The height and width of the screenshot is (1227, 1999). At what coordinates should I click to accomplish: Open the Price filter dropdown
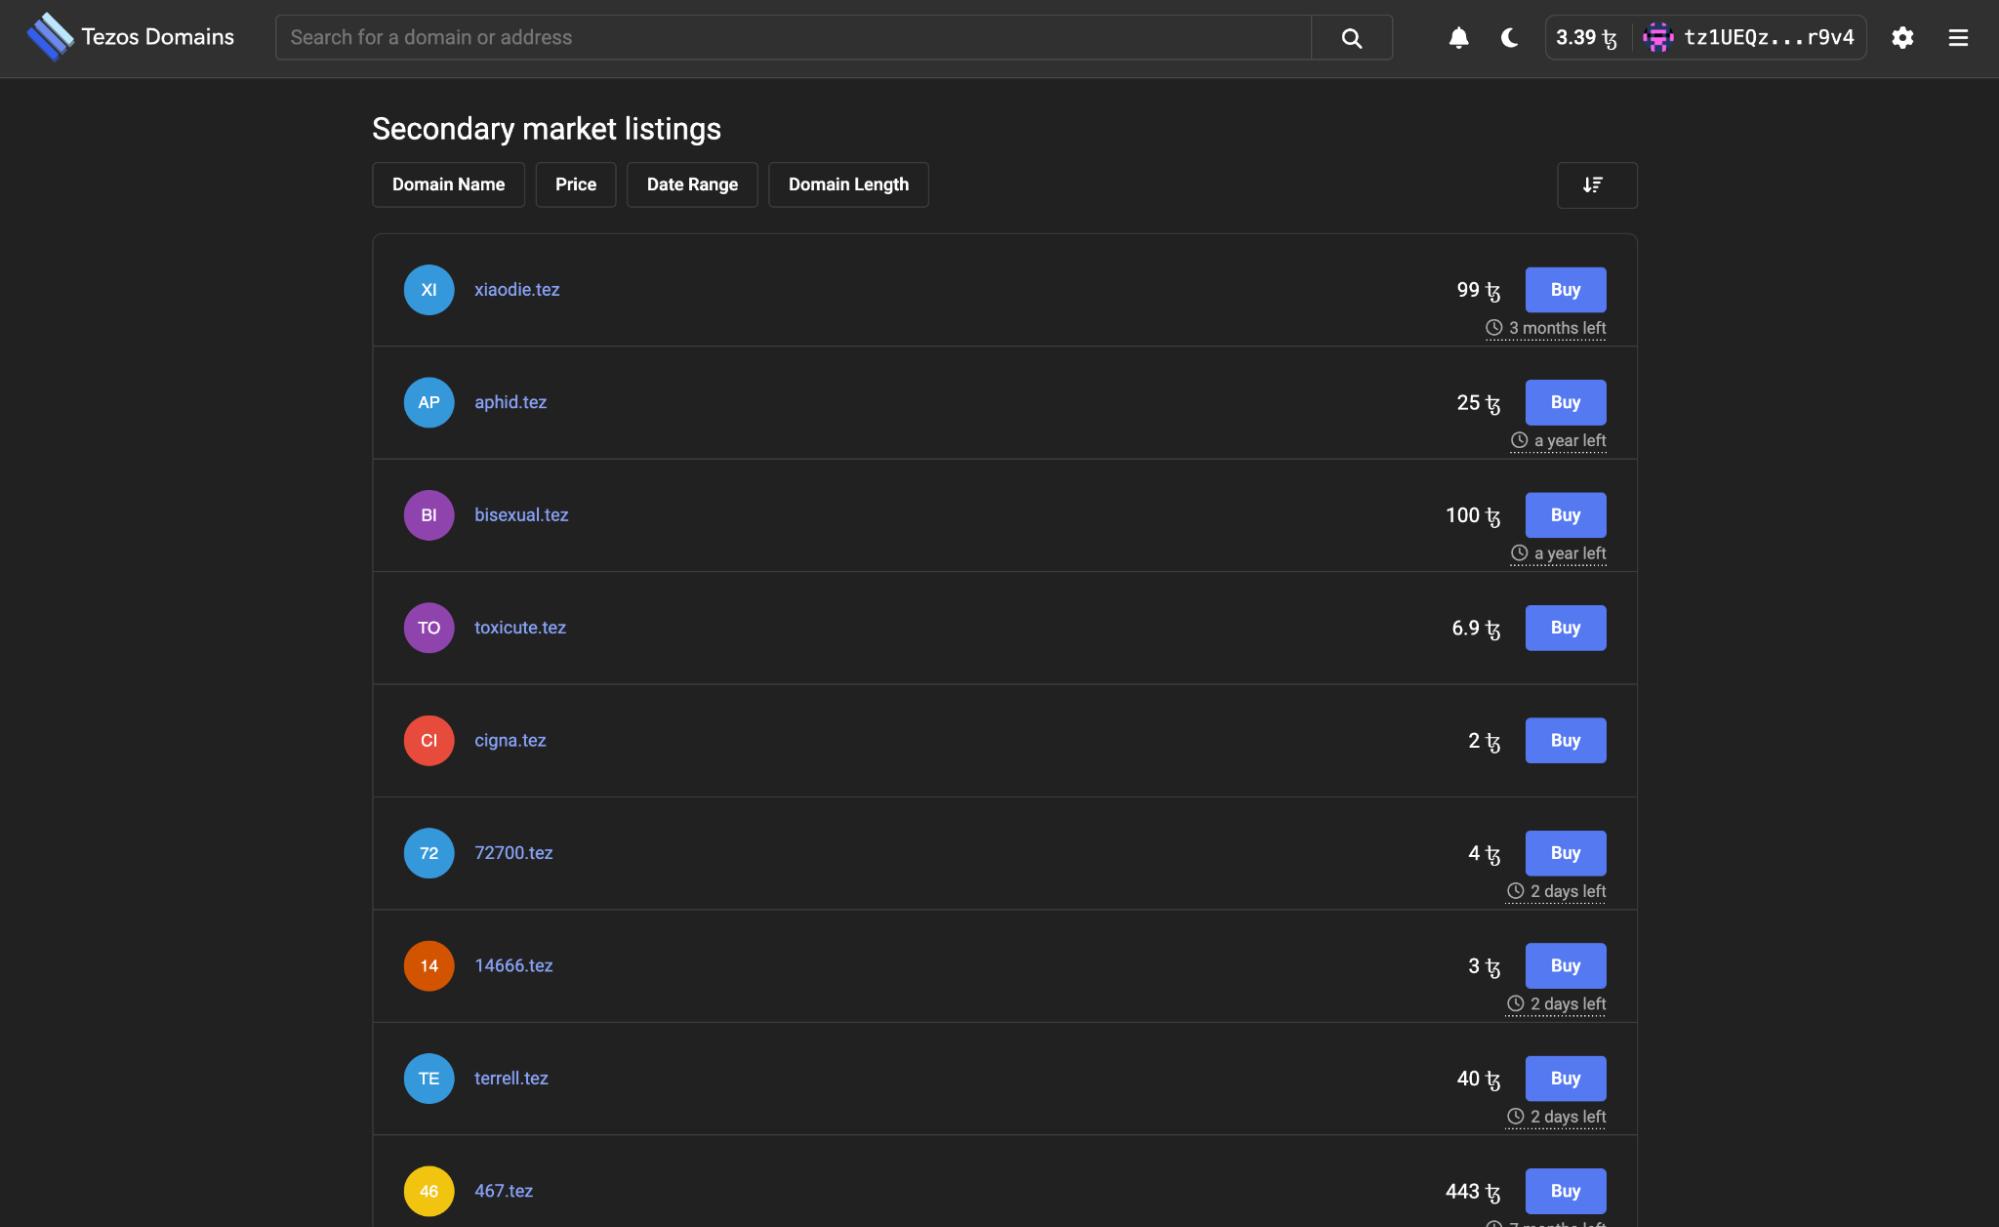point(575,185)
